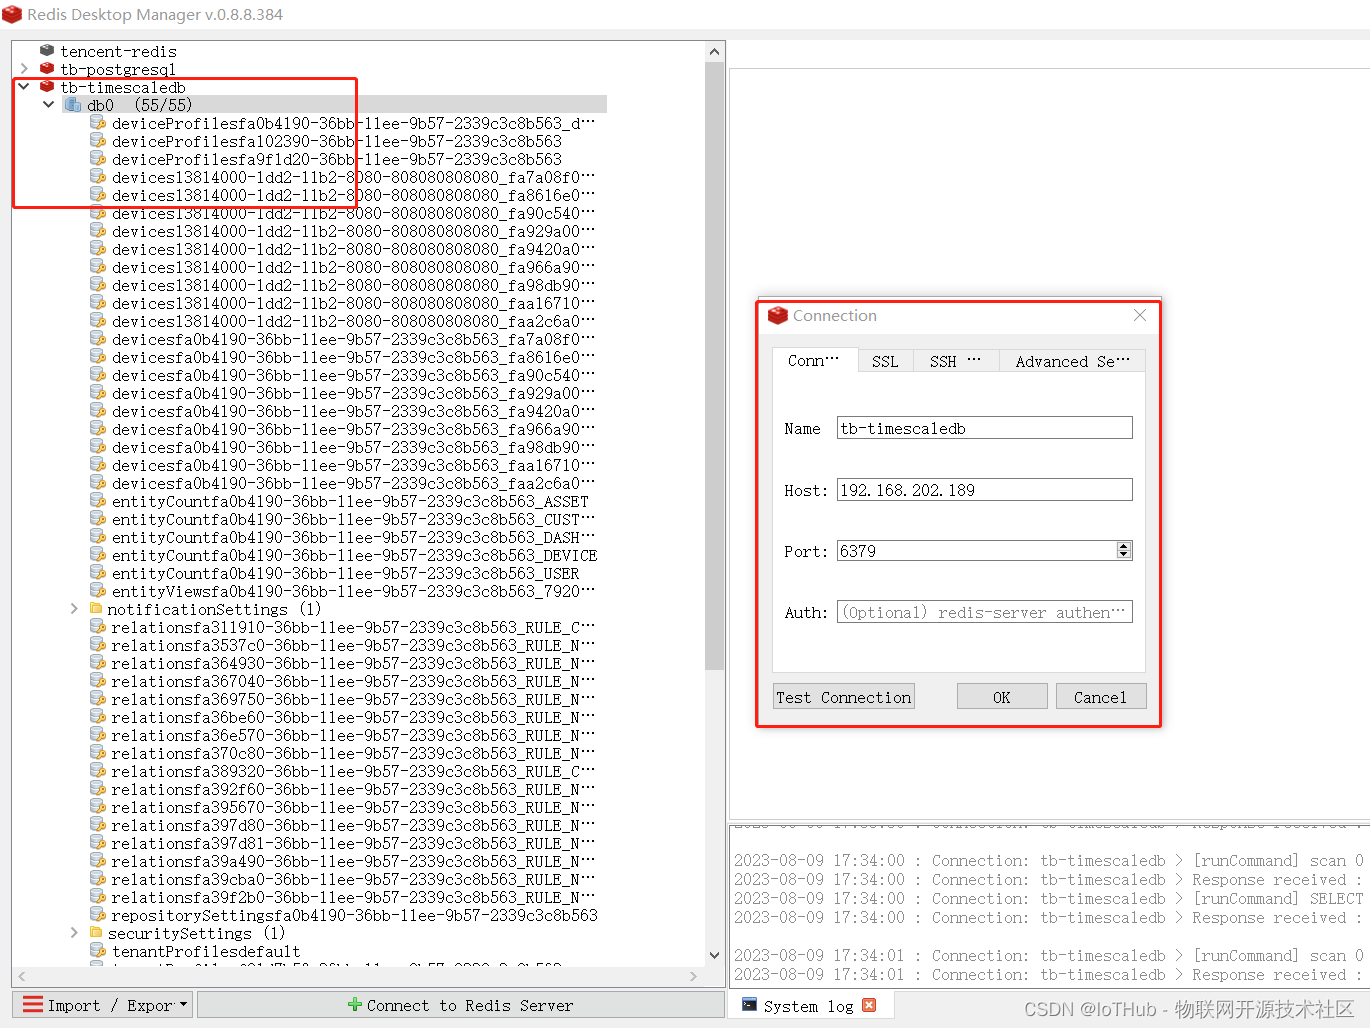Expand the securitySettings namespace

74,932
